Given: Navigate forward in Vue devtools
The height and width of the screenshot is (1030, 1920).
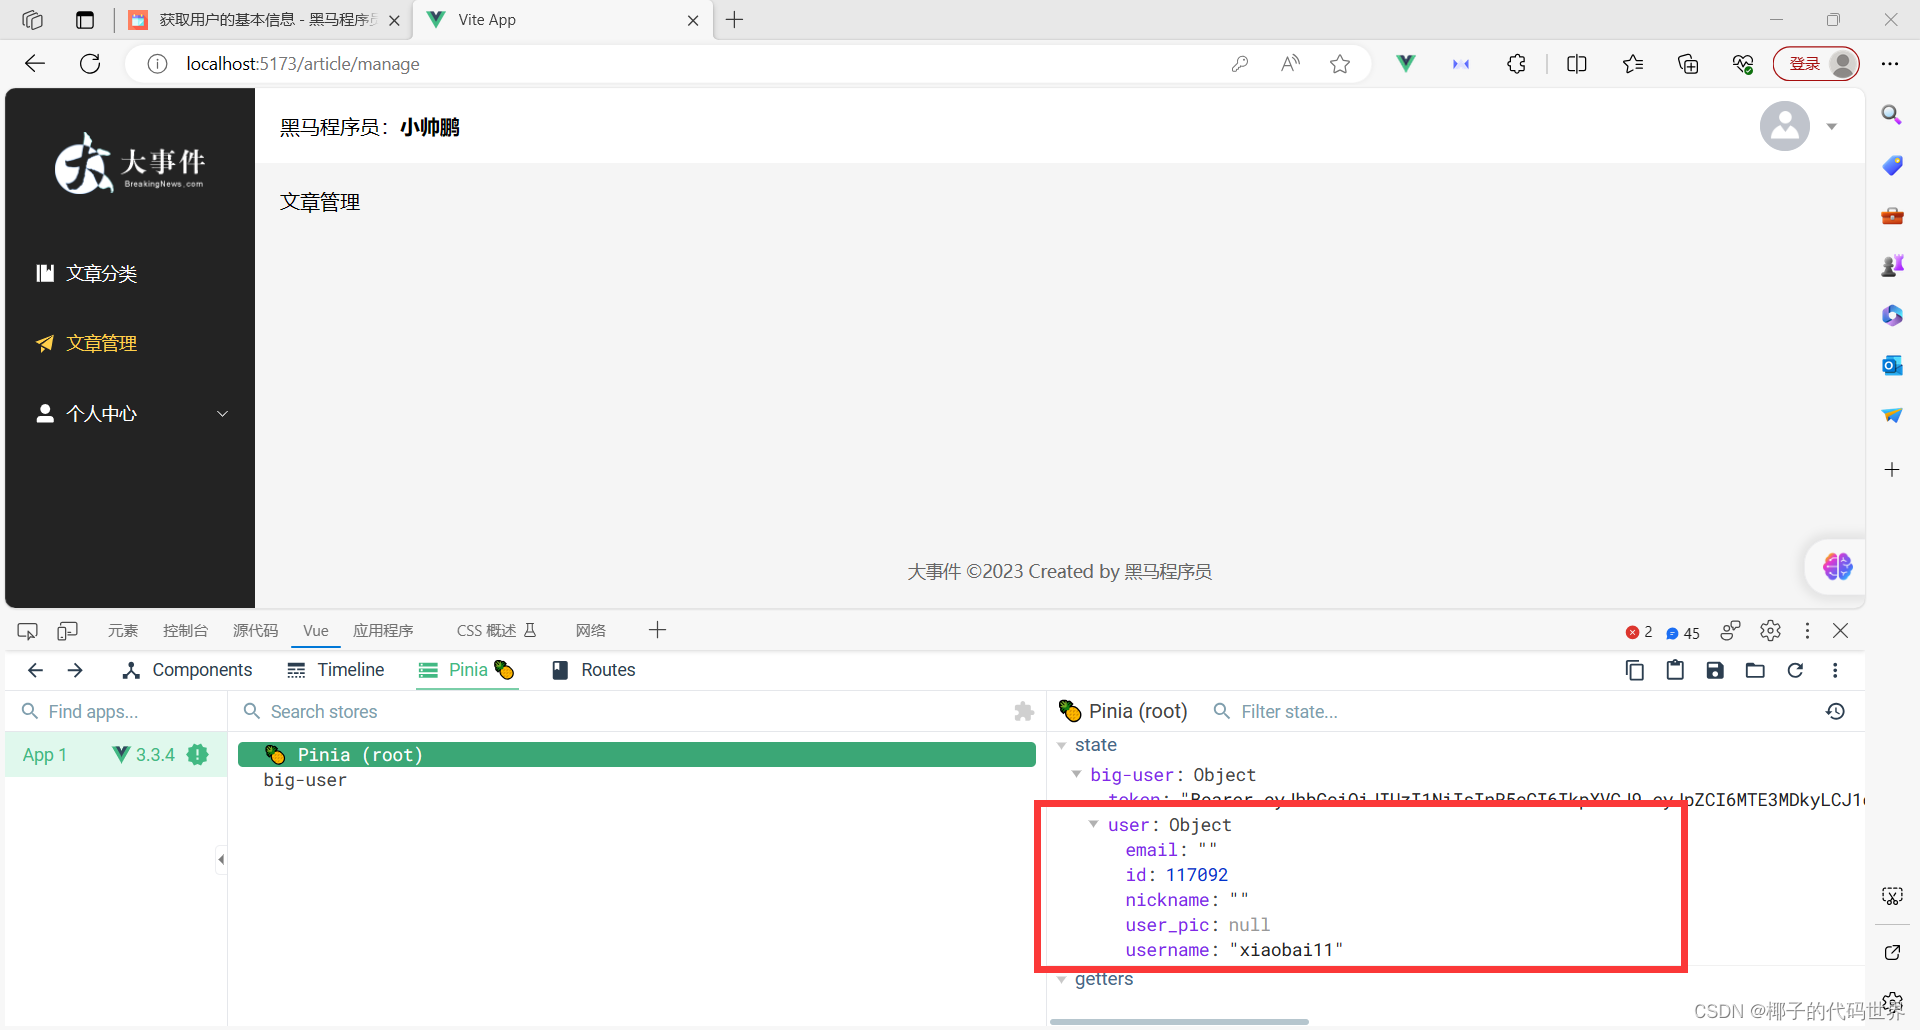Looking at the screenshot, I should (x=75, y=670).
